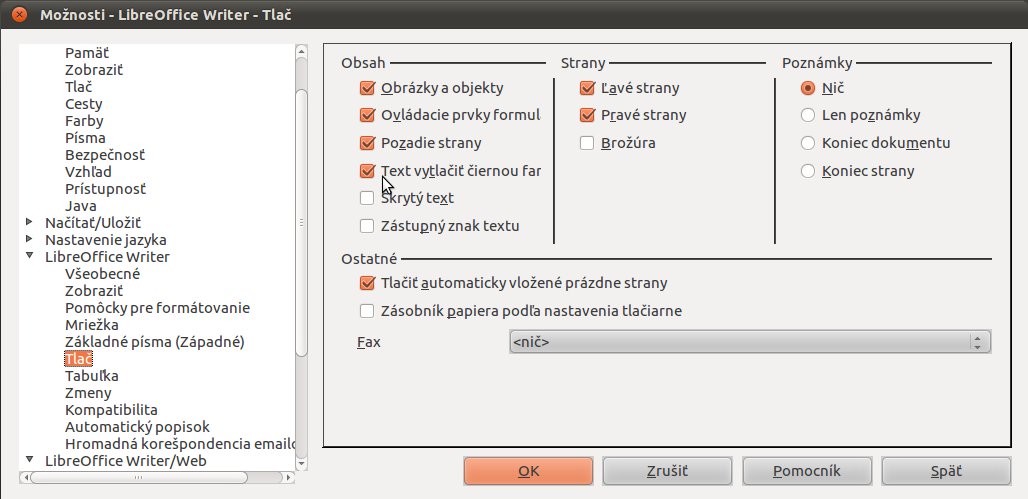The image size is (1028, 499).
Task: Click the tree's vertical scrollbar down arrow
Action: (302, 463)
